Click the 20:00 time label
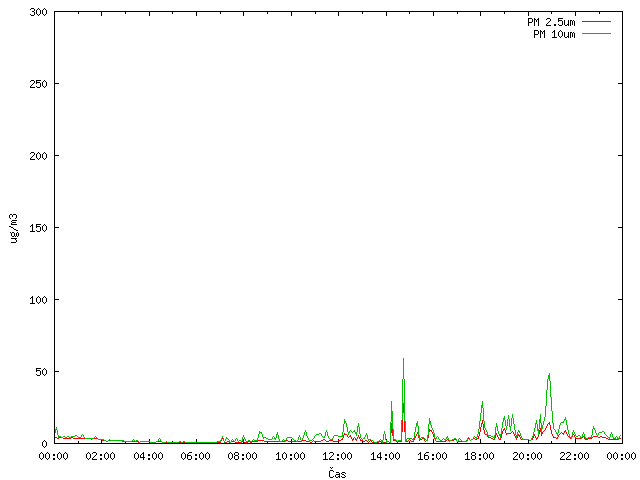This screenshot has width=640, height=480. tap(527, 456)
